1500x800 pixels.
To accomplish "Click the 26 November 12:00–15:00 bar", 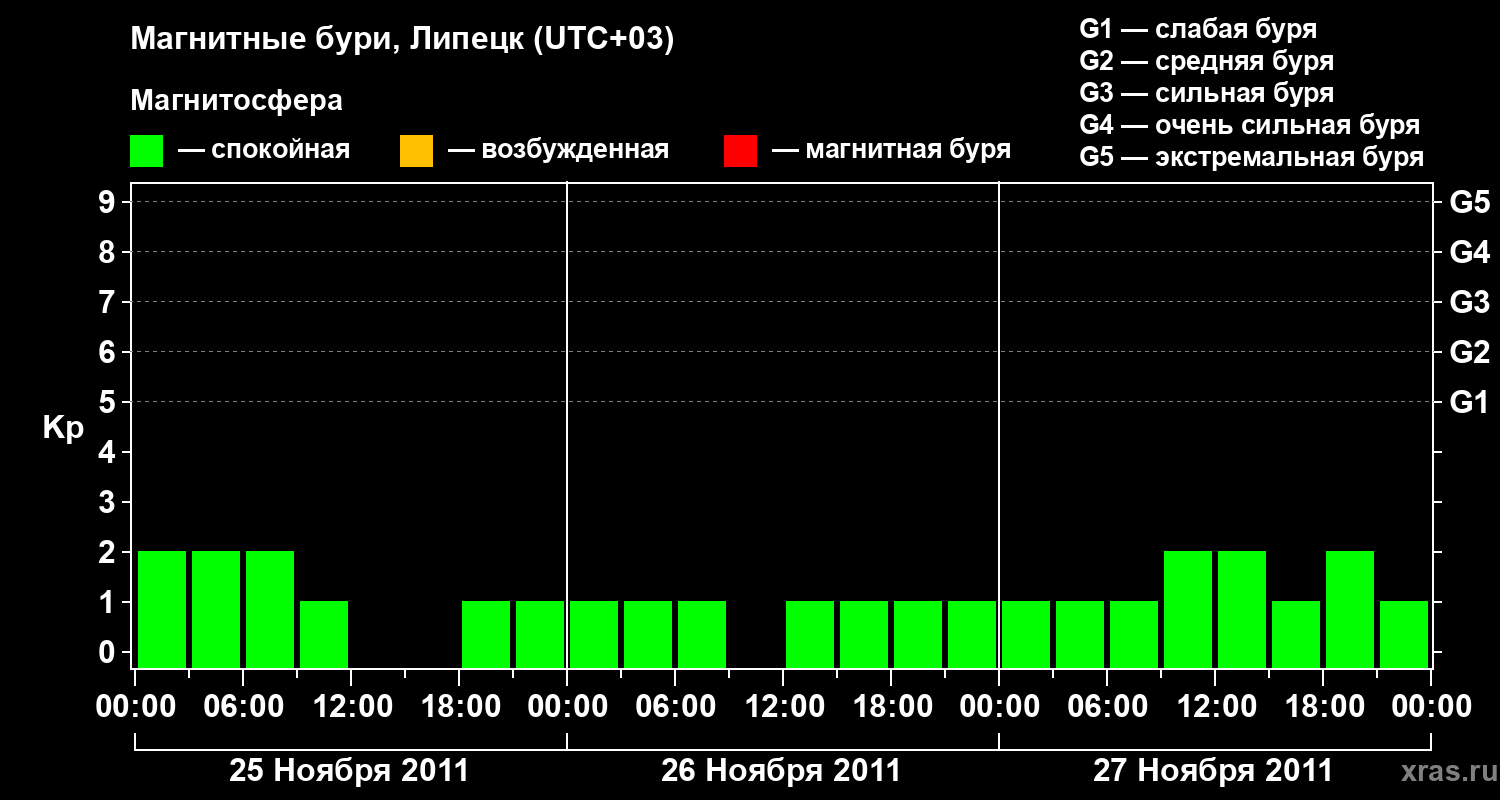I will 810,634.
